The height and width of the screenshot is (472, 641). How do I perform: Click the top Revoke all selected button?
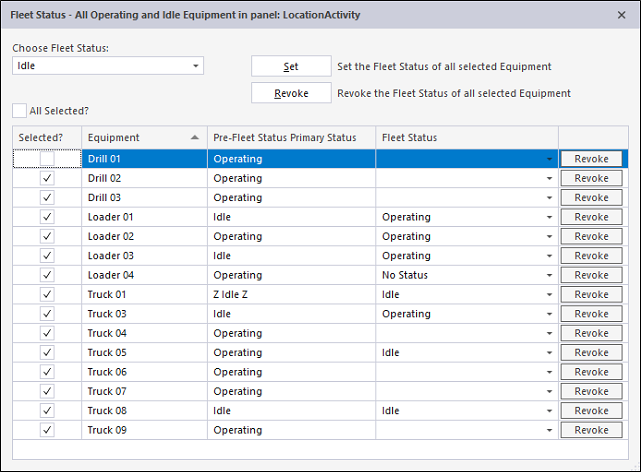pos(290,93)
